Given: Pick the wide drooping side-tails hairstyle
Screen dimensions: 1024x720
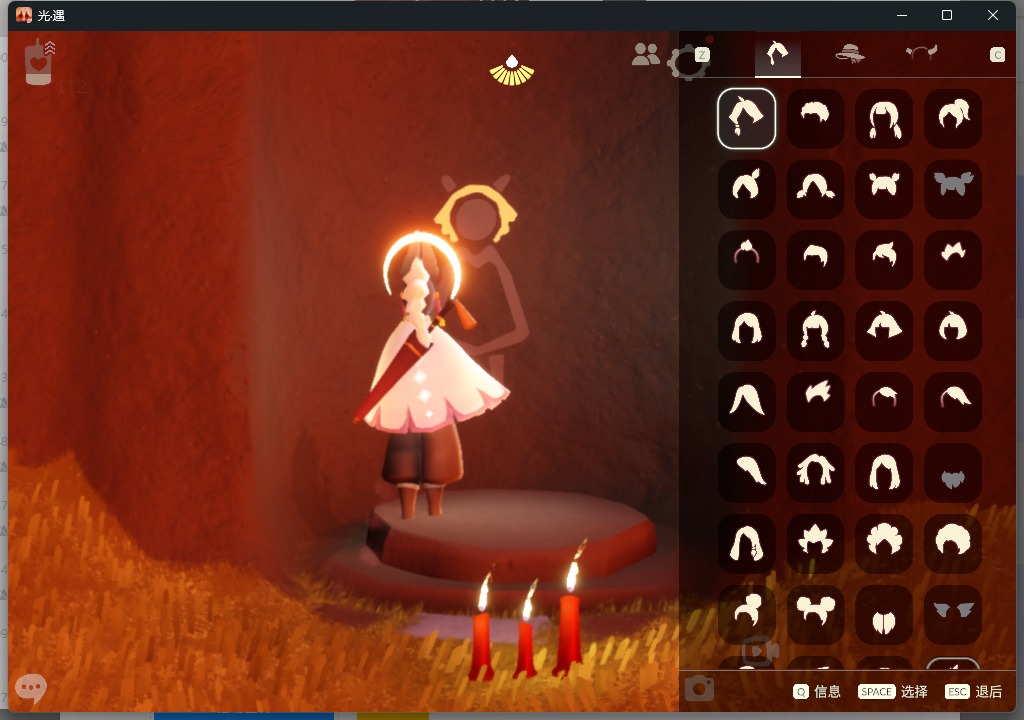Looking at the screenshot, I should point(815,189).
